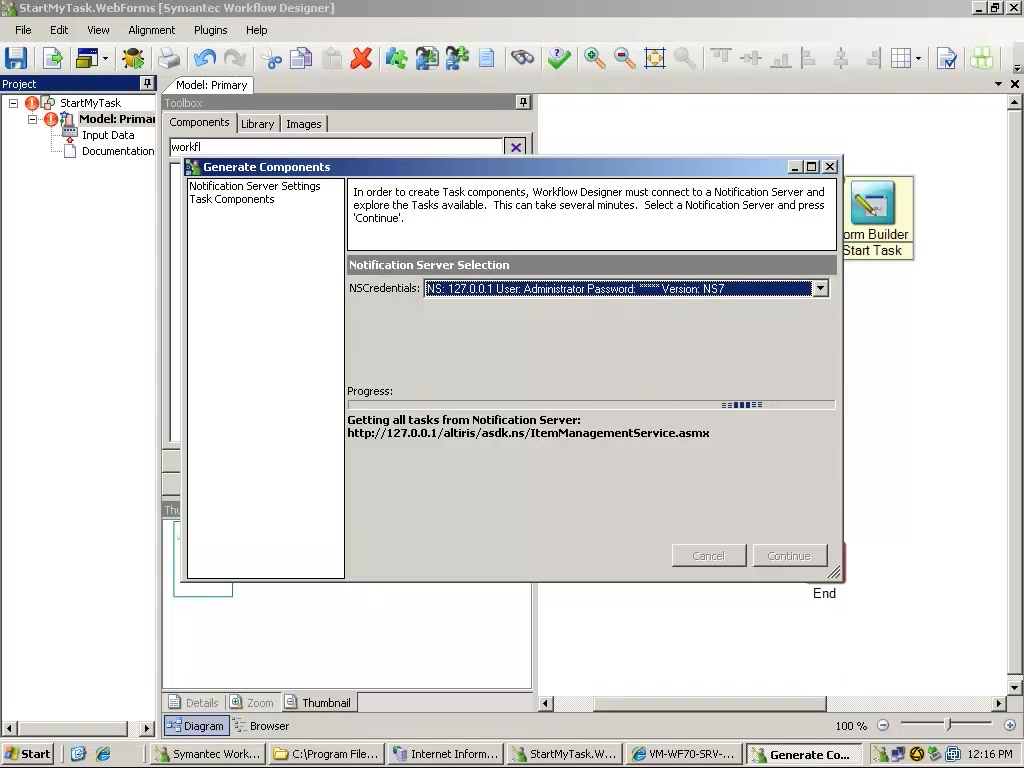This screenshot has width=1024, height=768.
Task: Open the Plugins menu
Action: tap(210, 30)
